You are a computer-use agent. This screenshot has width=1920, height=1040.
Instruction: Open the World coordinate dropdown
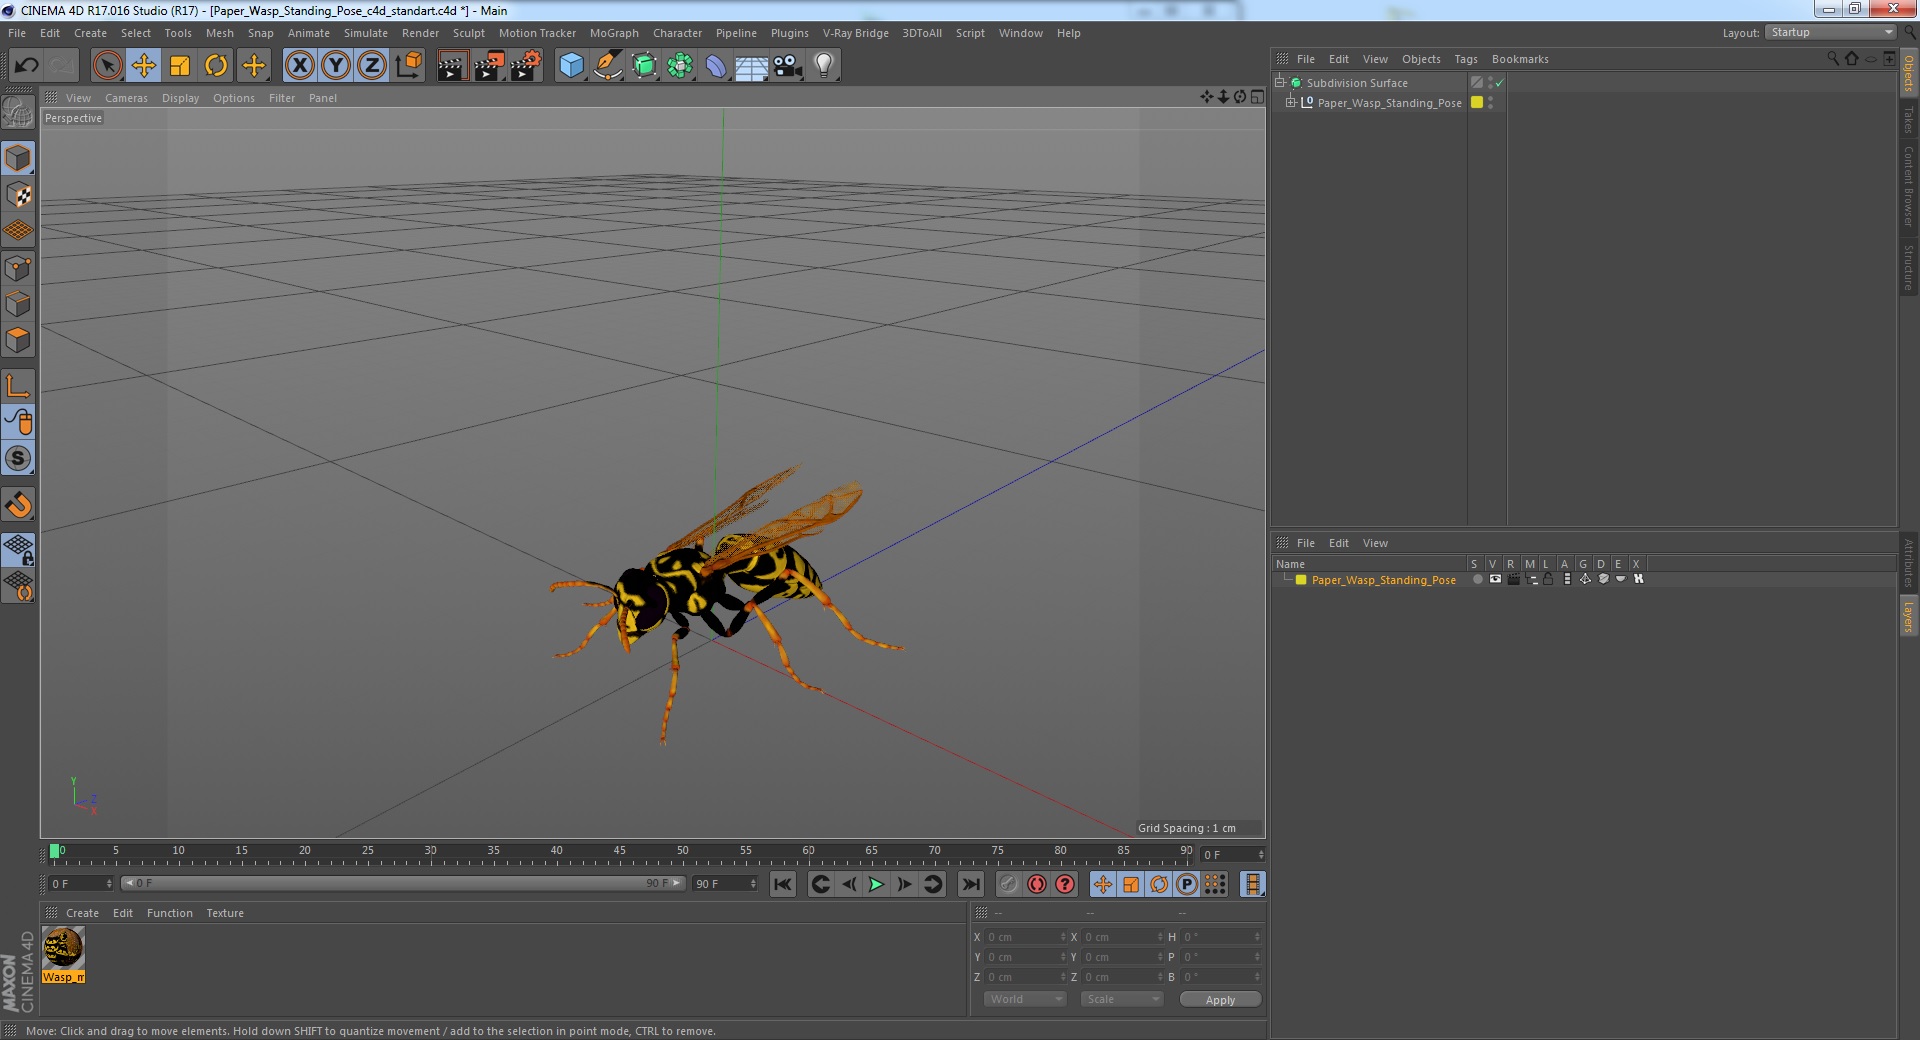[x=1025, y=999]
